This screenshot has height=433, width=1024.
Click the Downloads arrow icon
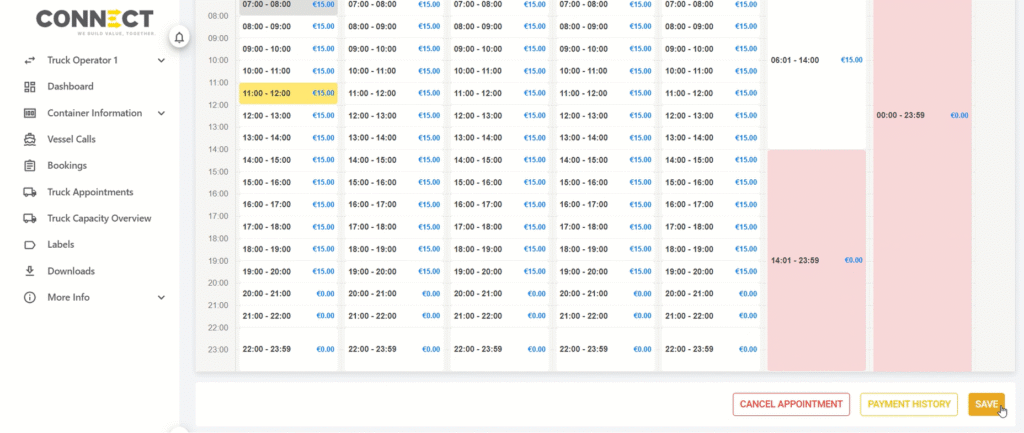pos(29,271)
